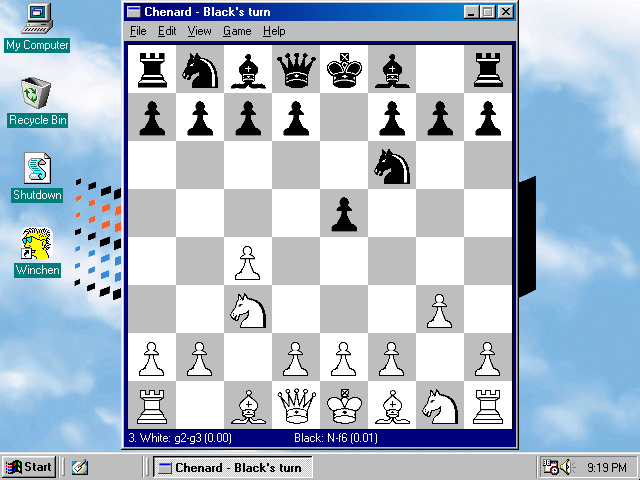Screen dimensions: 640x480
Task: Open the View menu
Action: [x=199, y=31]
